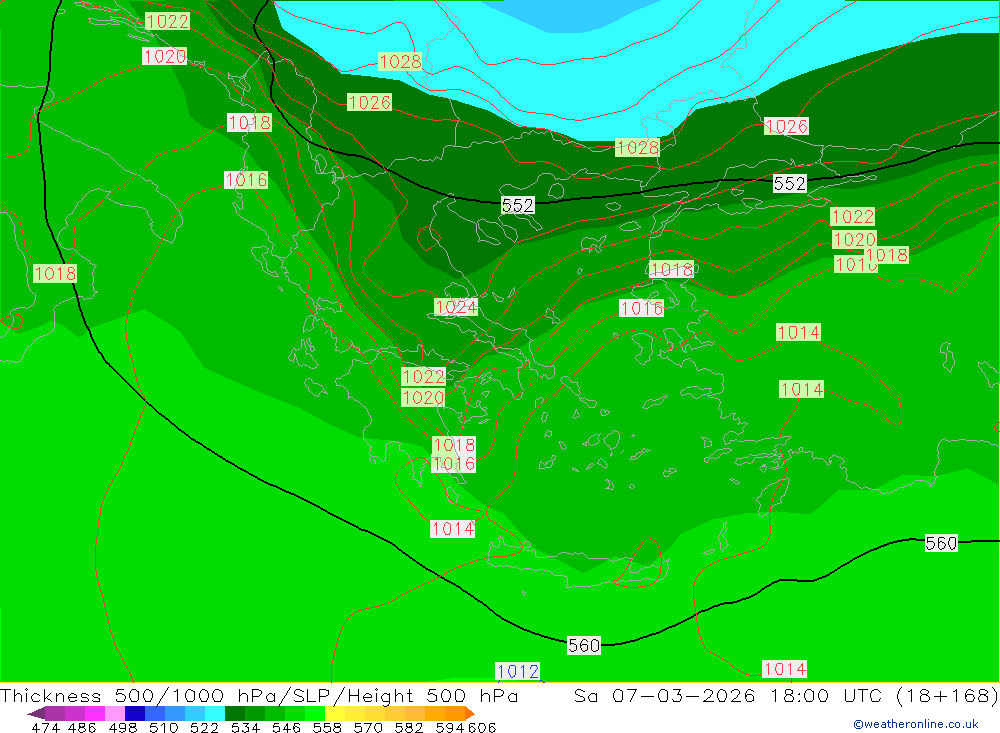1000x733 pixels.
Task: Click the 594 legend value
Action: click(x=449, y=727)
